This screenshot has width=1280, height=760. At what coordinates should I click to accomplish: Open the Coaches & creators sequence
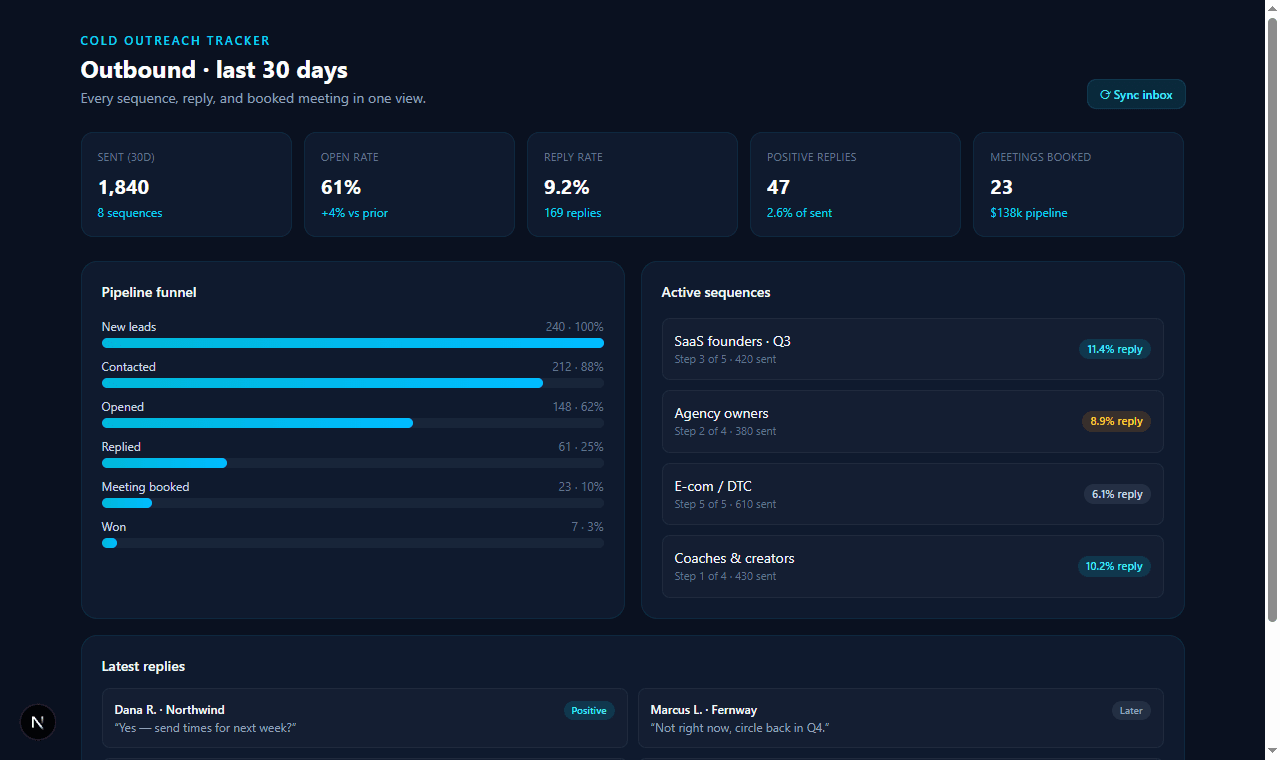point(912,566)
